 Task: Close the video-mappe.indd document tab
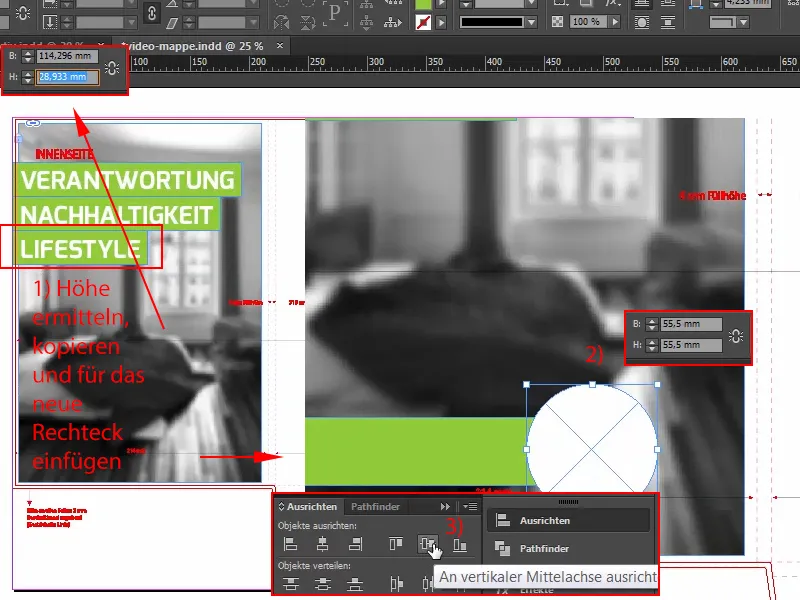[280, 45]
